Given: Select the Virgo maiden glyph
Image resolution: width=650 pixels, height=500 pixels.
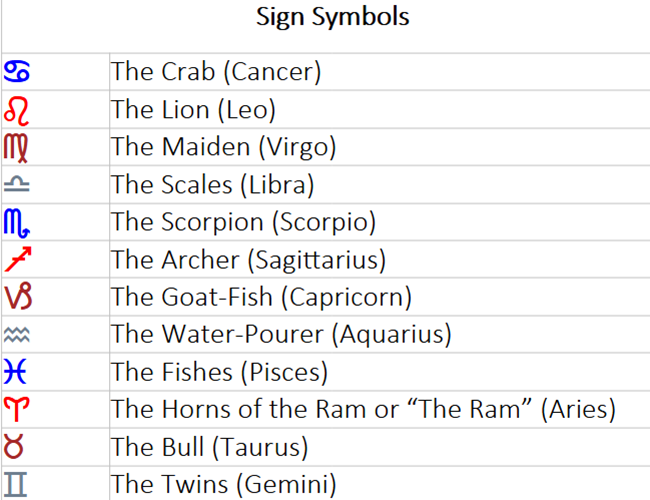Looking at the screenshot, I should click(x=18, y=147).
